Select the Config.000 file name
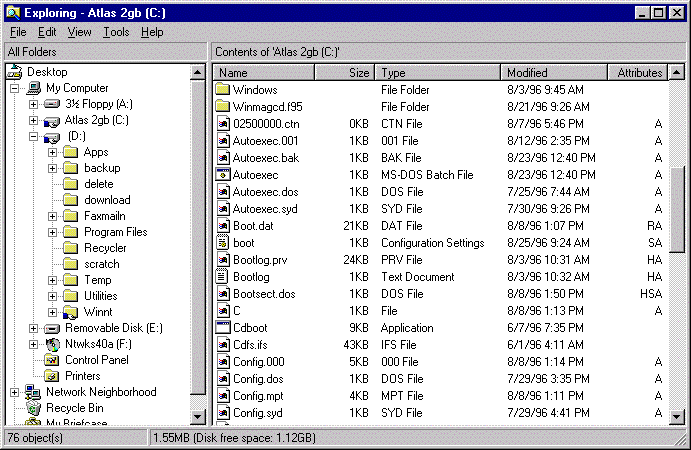The width and height of the screenshot is (691, 450). [x=259, y=362]
